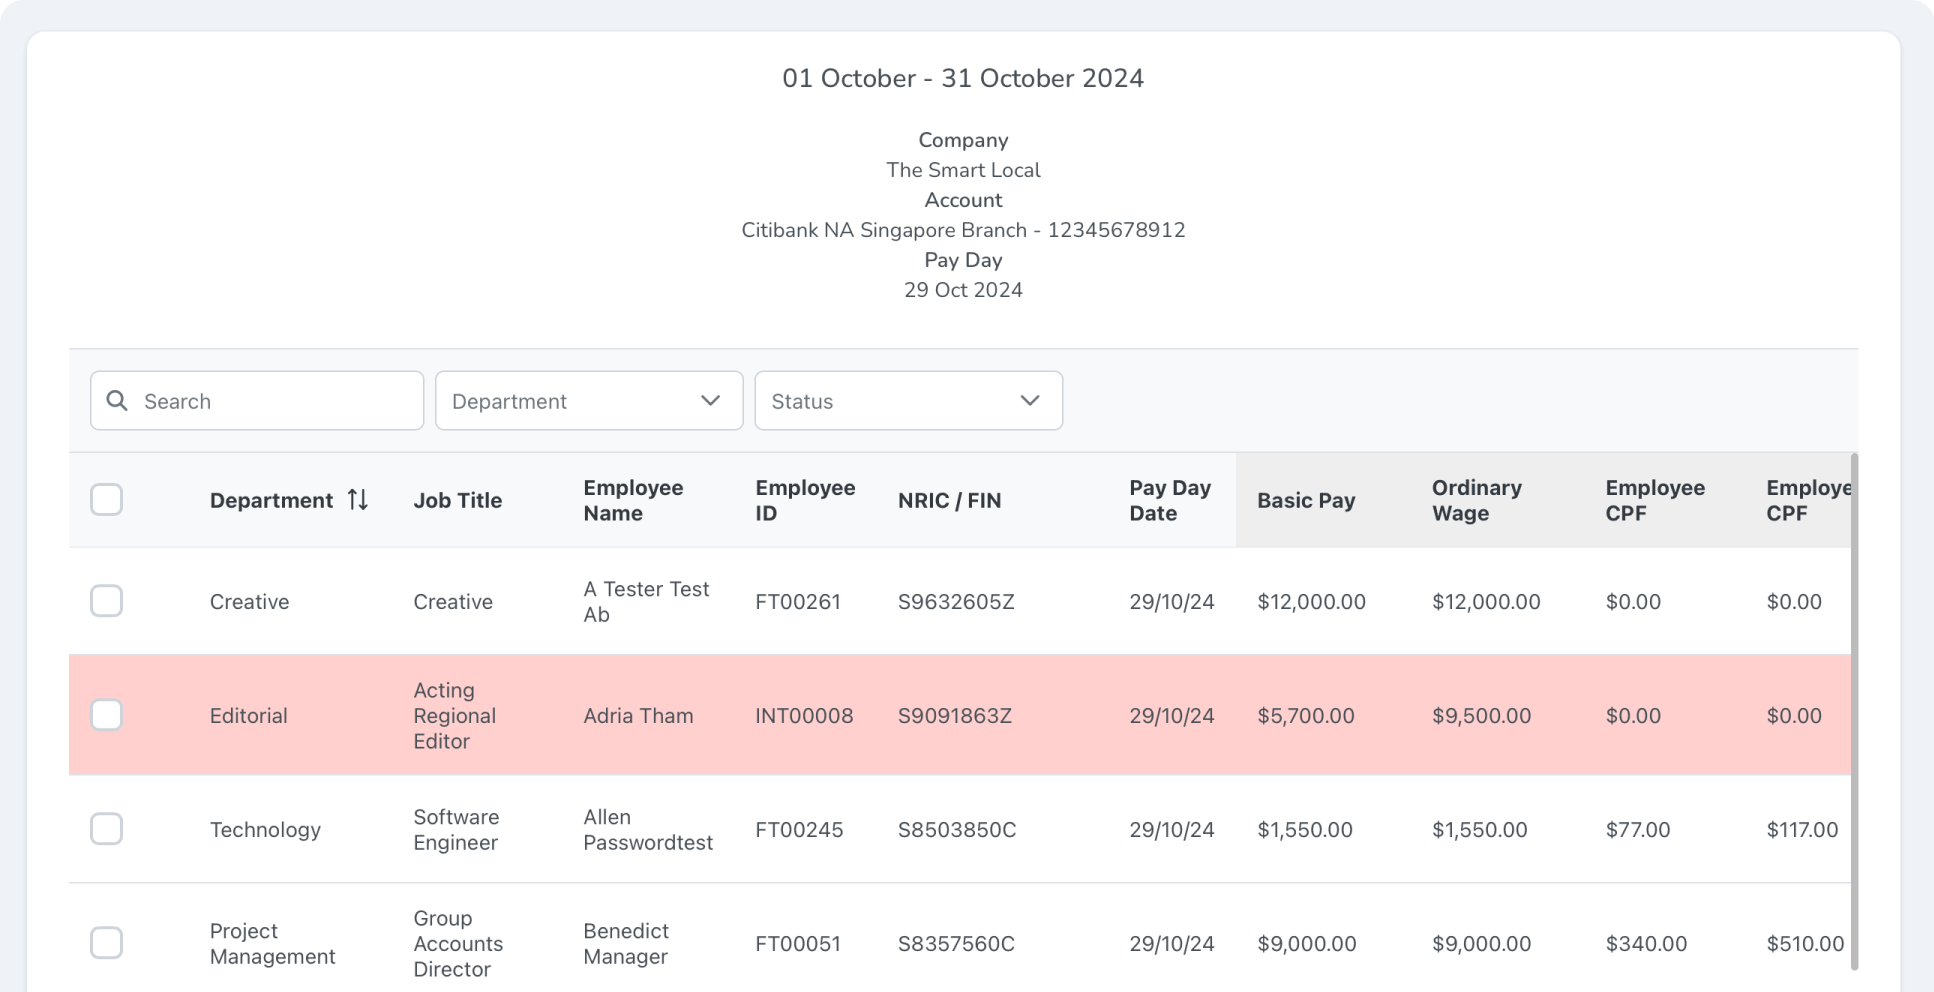Open the Department filter dropdown
Viewport: 1934px width, 992px height.
tap(589, 401)
